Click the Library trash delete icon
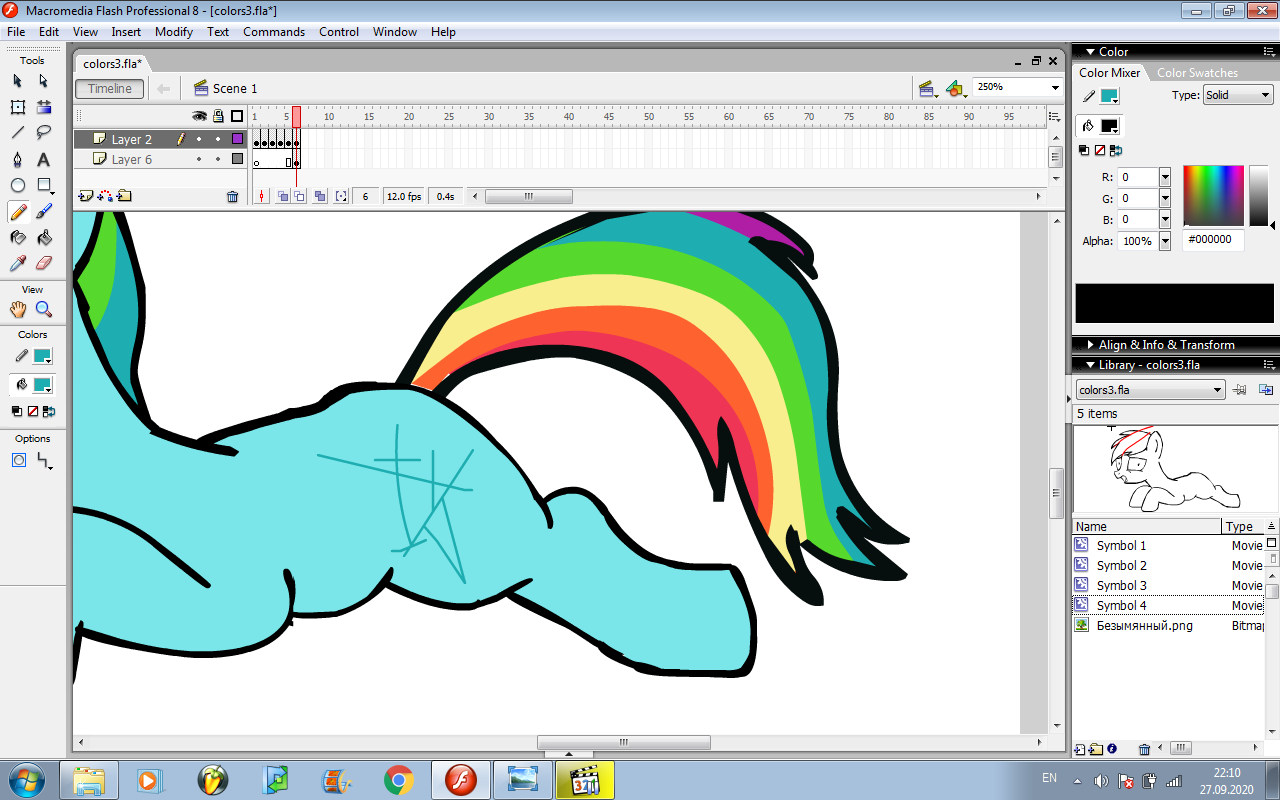The width and height of the screenshot is (1280, 800). [1145, 749]
